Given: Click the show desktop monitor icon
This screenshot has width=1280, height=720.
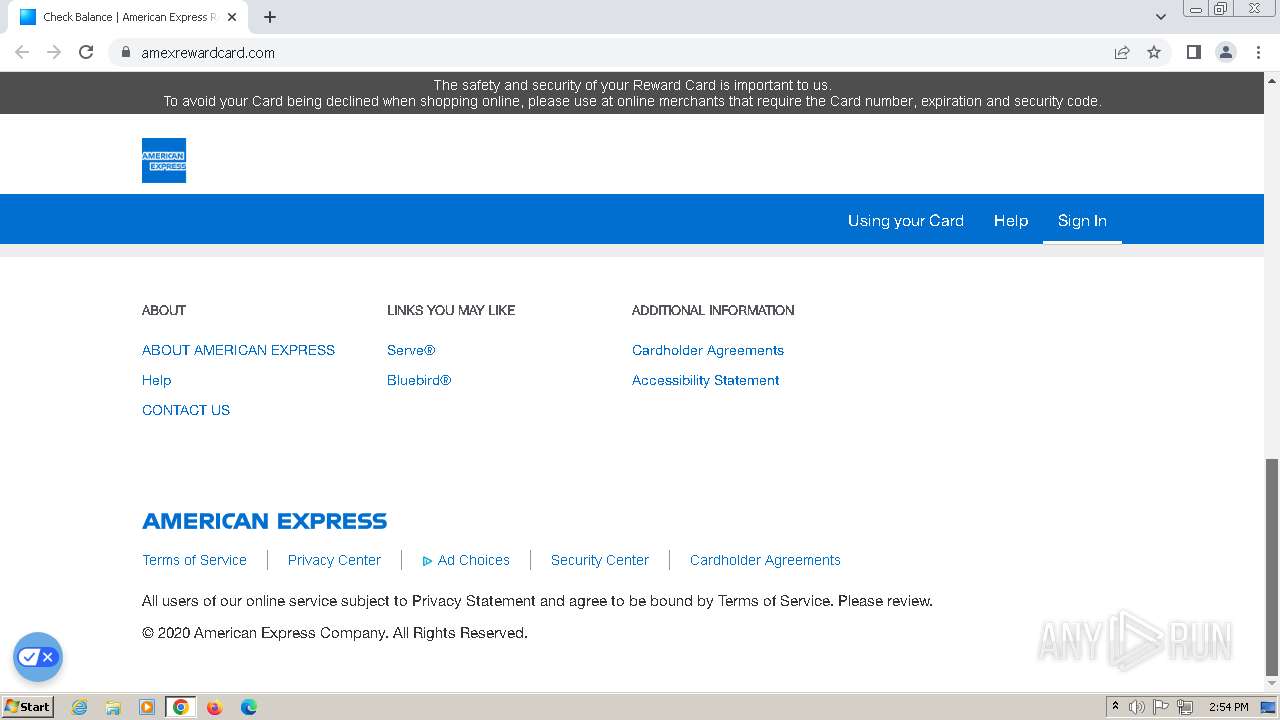Looking at the screenshot, I should 1268,707.
